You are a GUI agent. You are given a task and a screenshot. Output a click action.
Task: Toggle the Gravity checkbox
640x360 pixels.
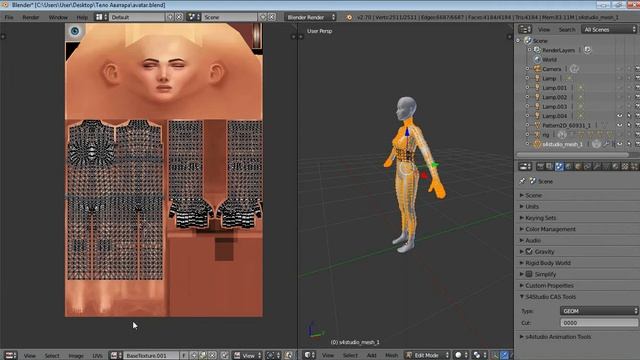pyautogui.click(x=529, y=251)
